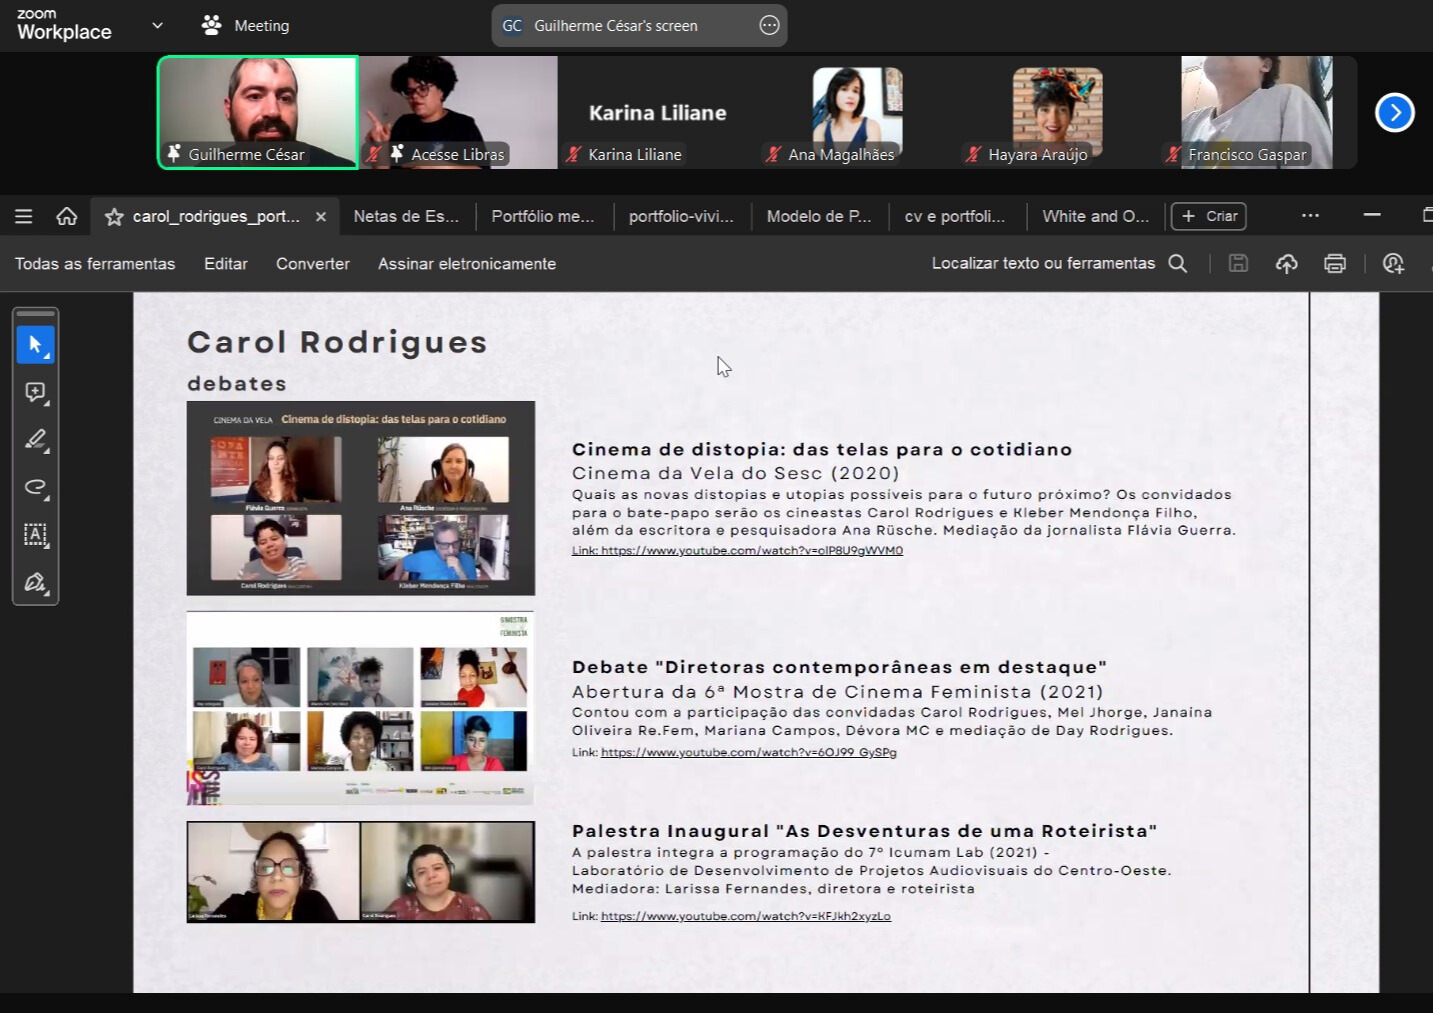Select the text box tool
This screenshot has height=1013, width=1433.
pos(35,535)
